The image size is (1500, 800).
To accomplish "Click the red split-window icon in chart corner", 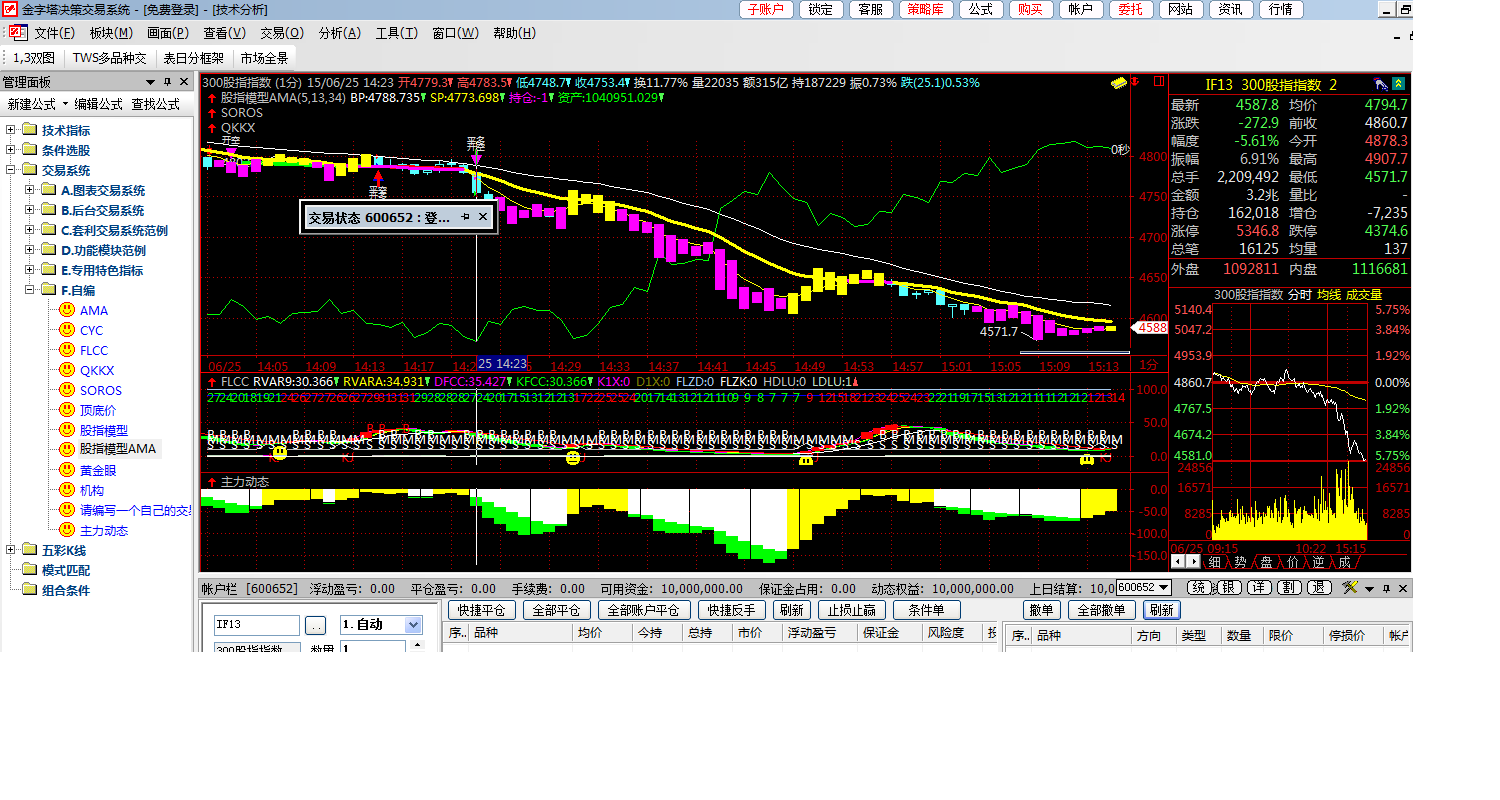I will 1159,81.
